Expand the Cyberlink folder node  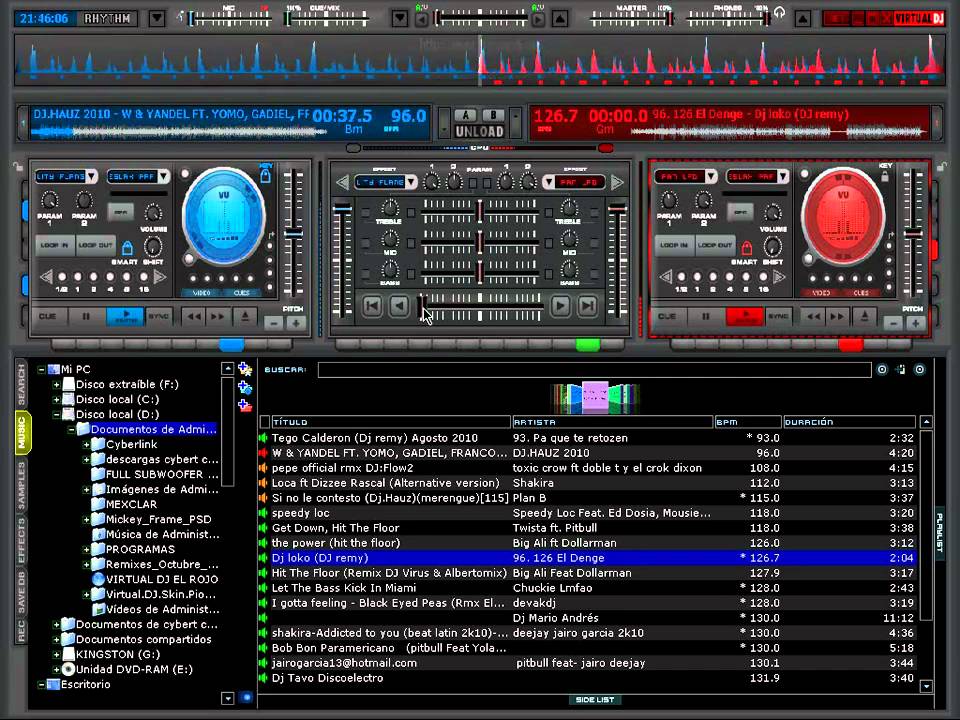coord(86,444)
